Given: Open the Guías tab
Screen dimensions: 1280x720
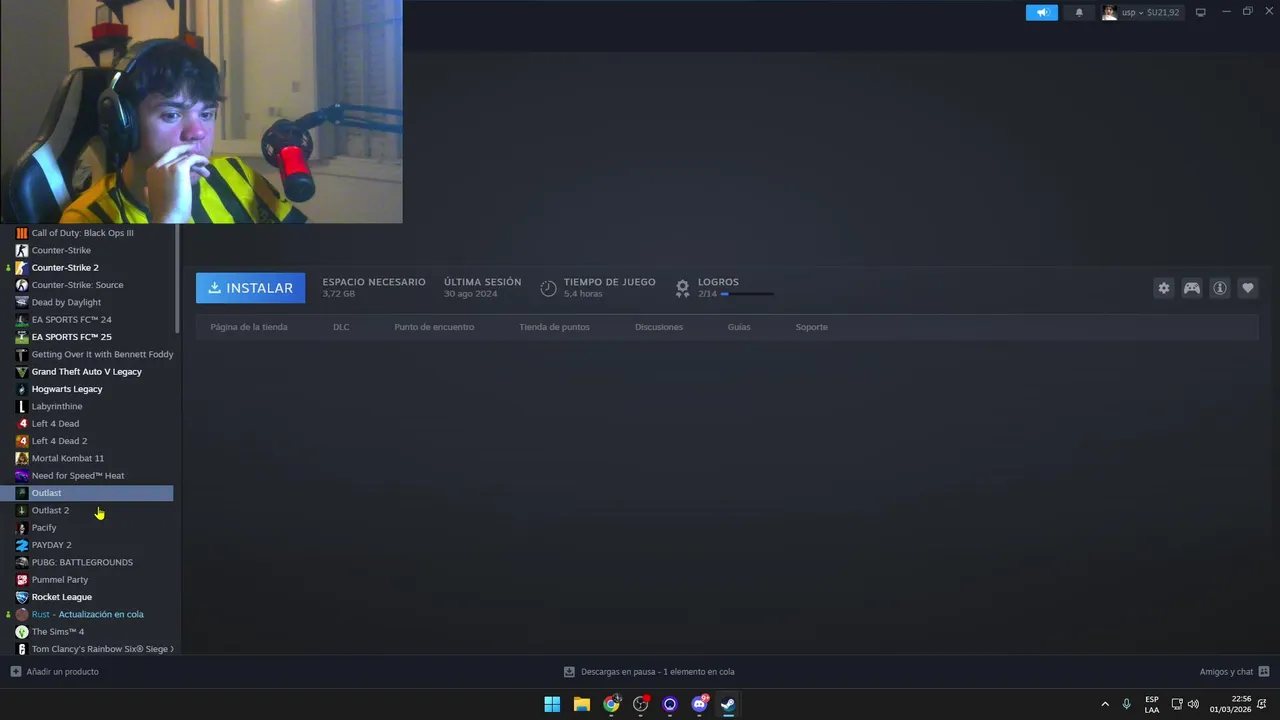Looking at the screenshot, I should [x=739, y=327].
